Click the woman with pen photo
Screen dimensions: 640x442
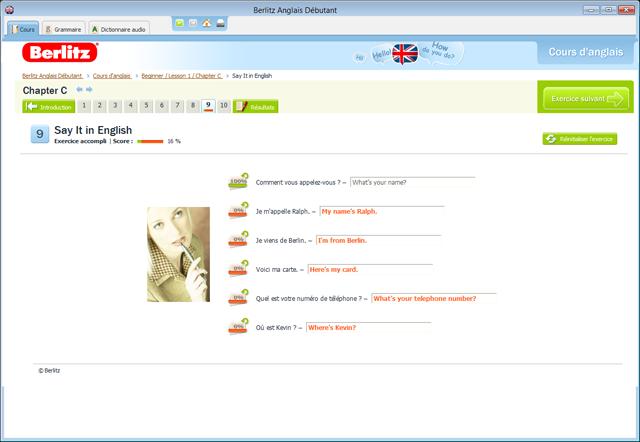[x=178, y=254]
